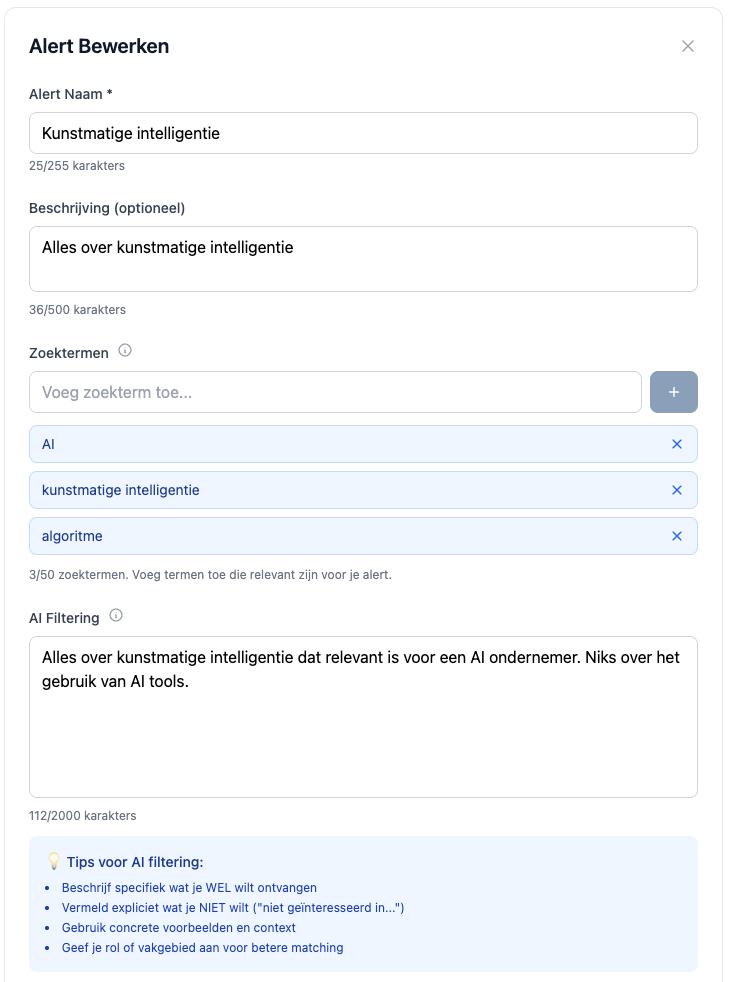
Task: Click tip "Beschrijf specifiek wat je WEL wilt ontvangen"
Action: click(x=190, y=888)
